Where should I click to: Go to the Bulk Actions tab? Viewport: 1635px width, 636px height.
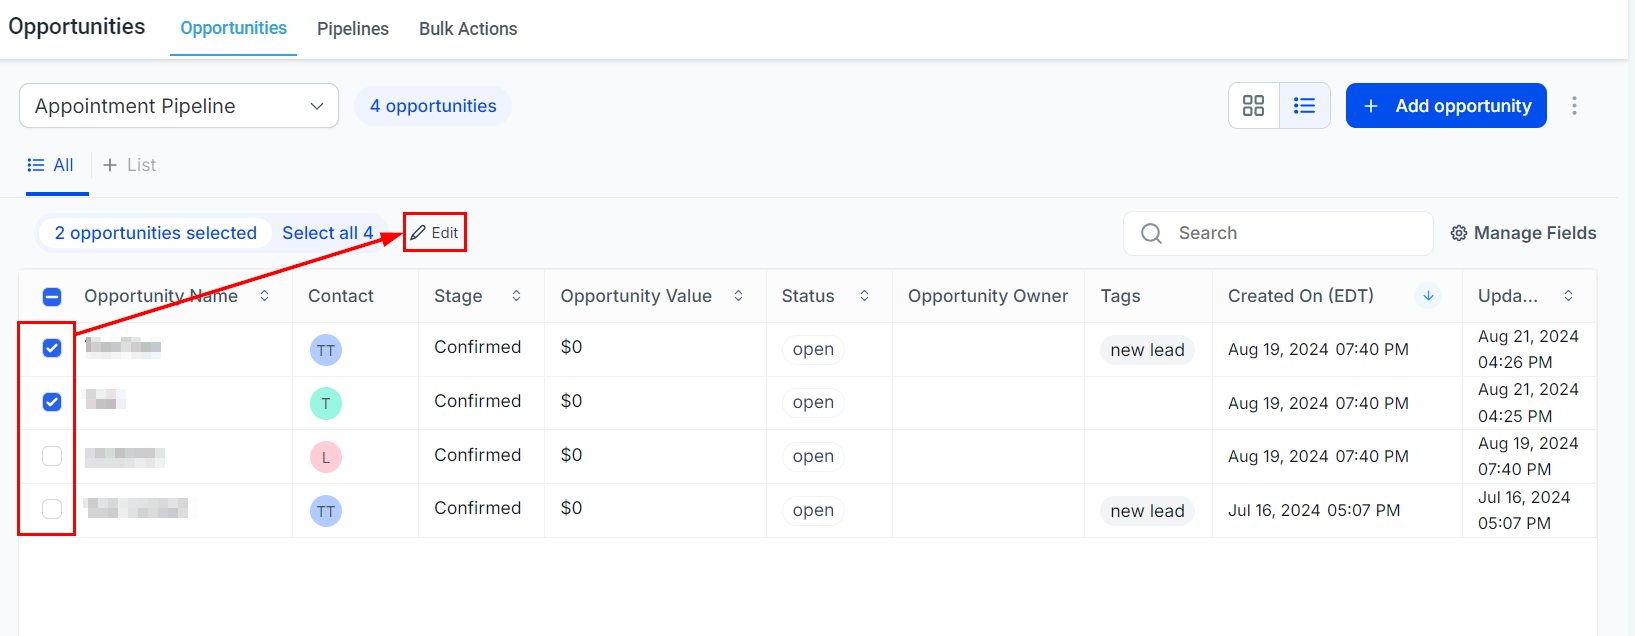tap(468, 29)
